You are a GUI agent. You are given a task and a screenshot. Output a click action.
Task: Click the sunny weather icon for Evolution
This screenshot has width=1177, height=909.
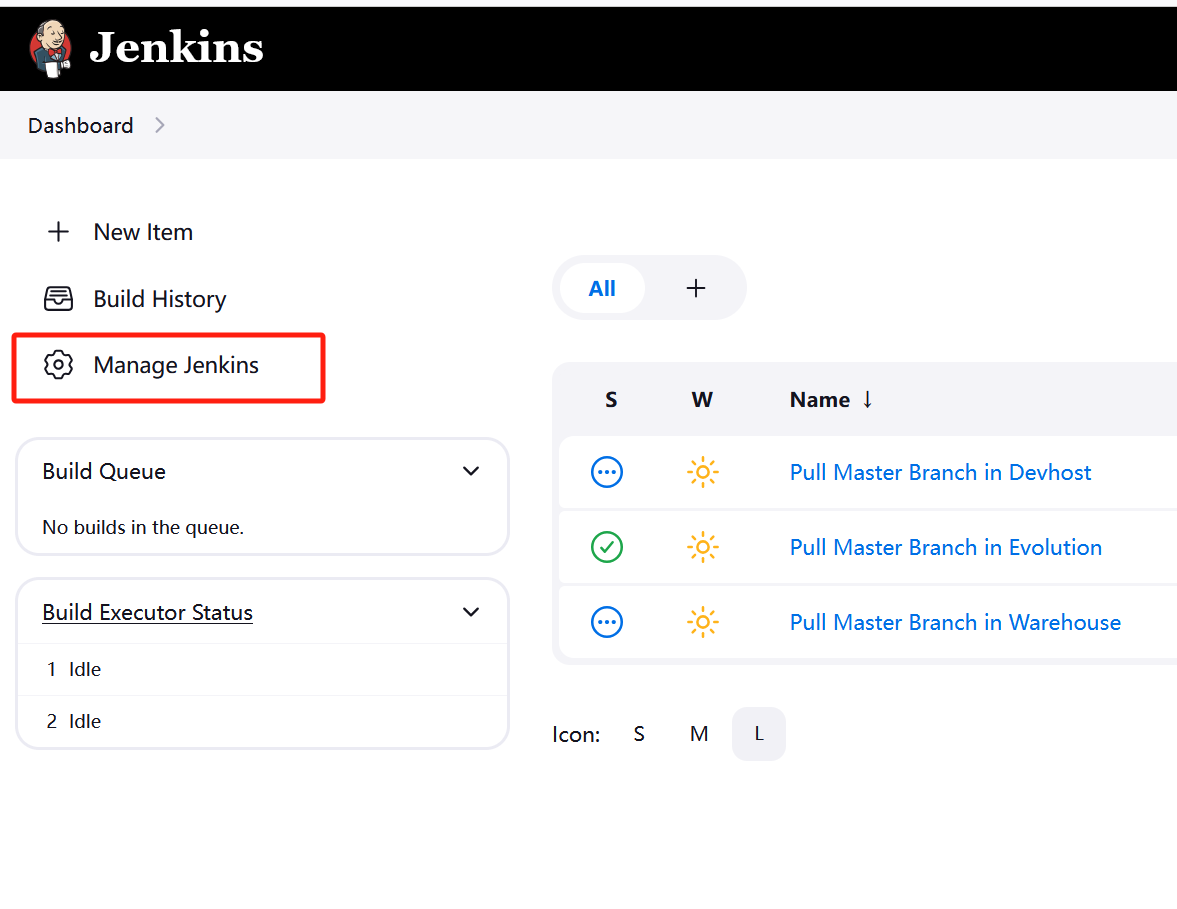coord(703,547)
